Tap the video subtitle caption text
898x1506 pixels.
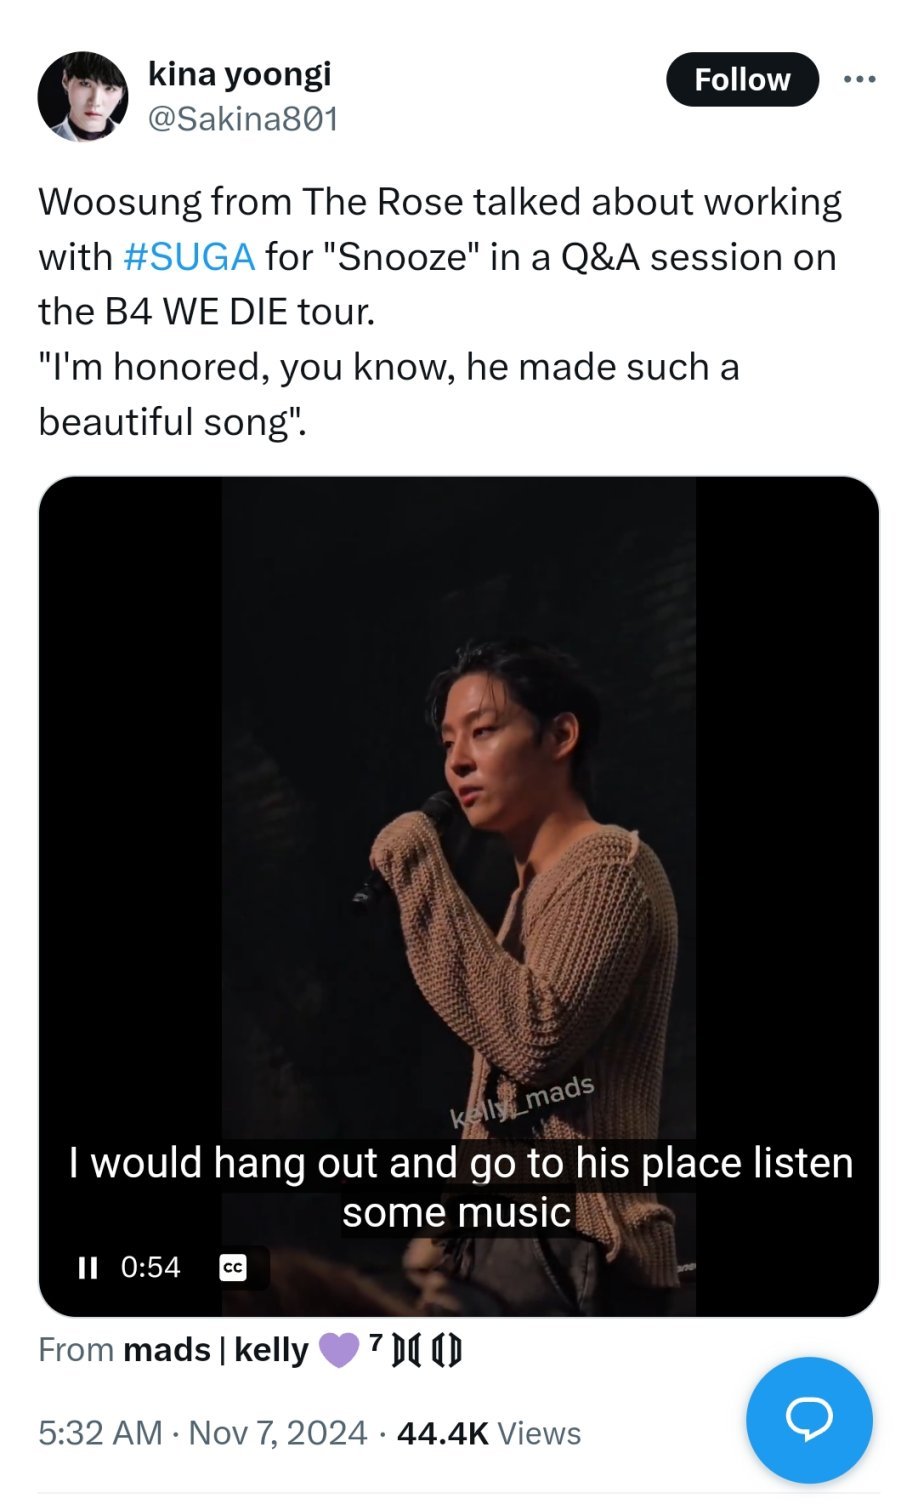pyautogui.click(x=459, y=1188)
